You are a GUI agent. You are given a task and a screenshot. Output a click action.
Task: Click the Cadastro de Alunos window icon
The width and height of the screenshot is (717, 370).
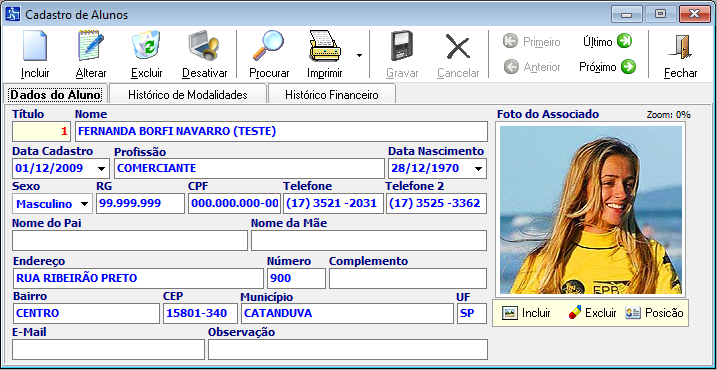pos(13,14)
